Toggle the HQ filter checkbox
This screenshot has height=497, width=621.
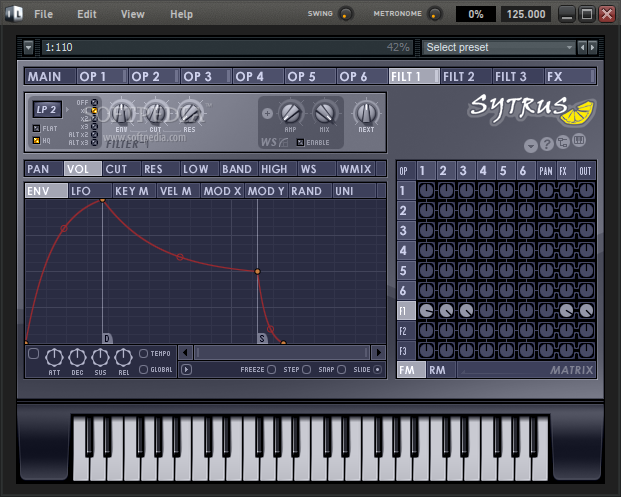coord(36,140)
